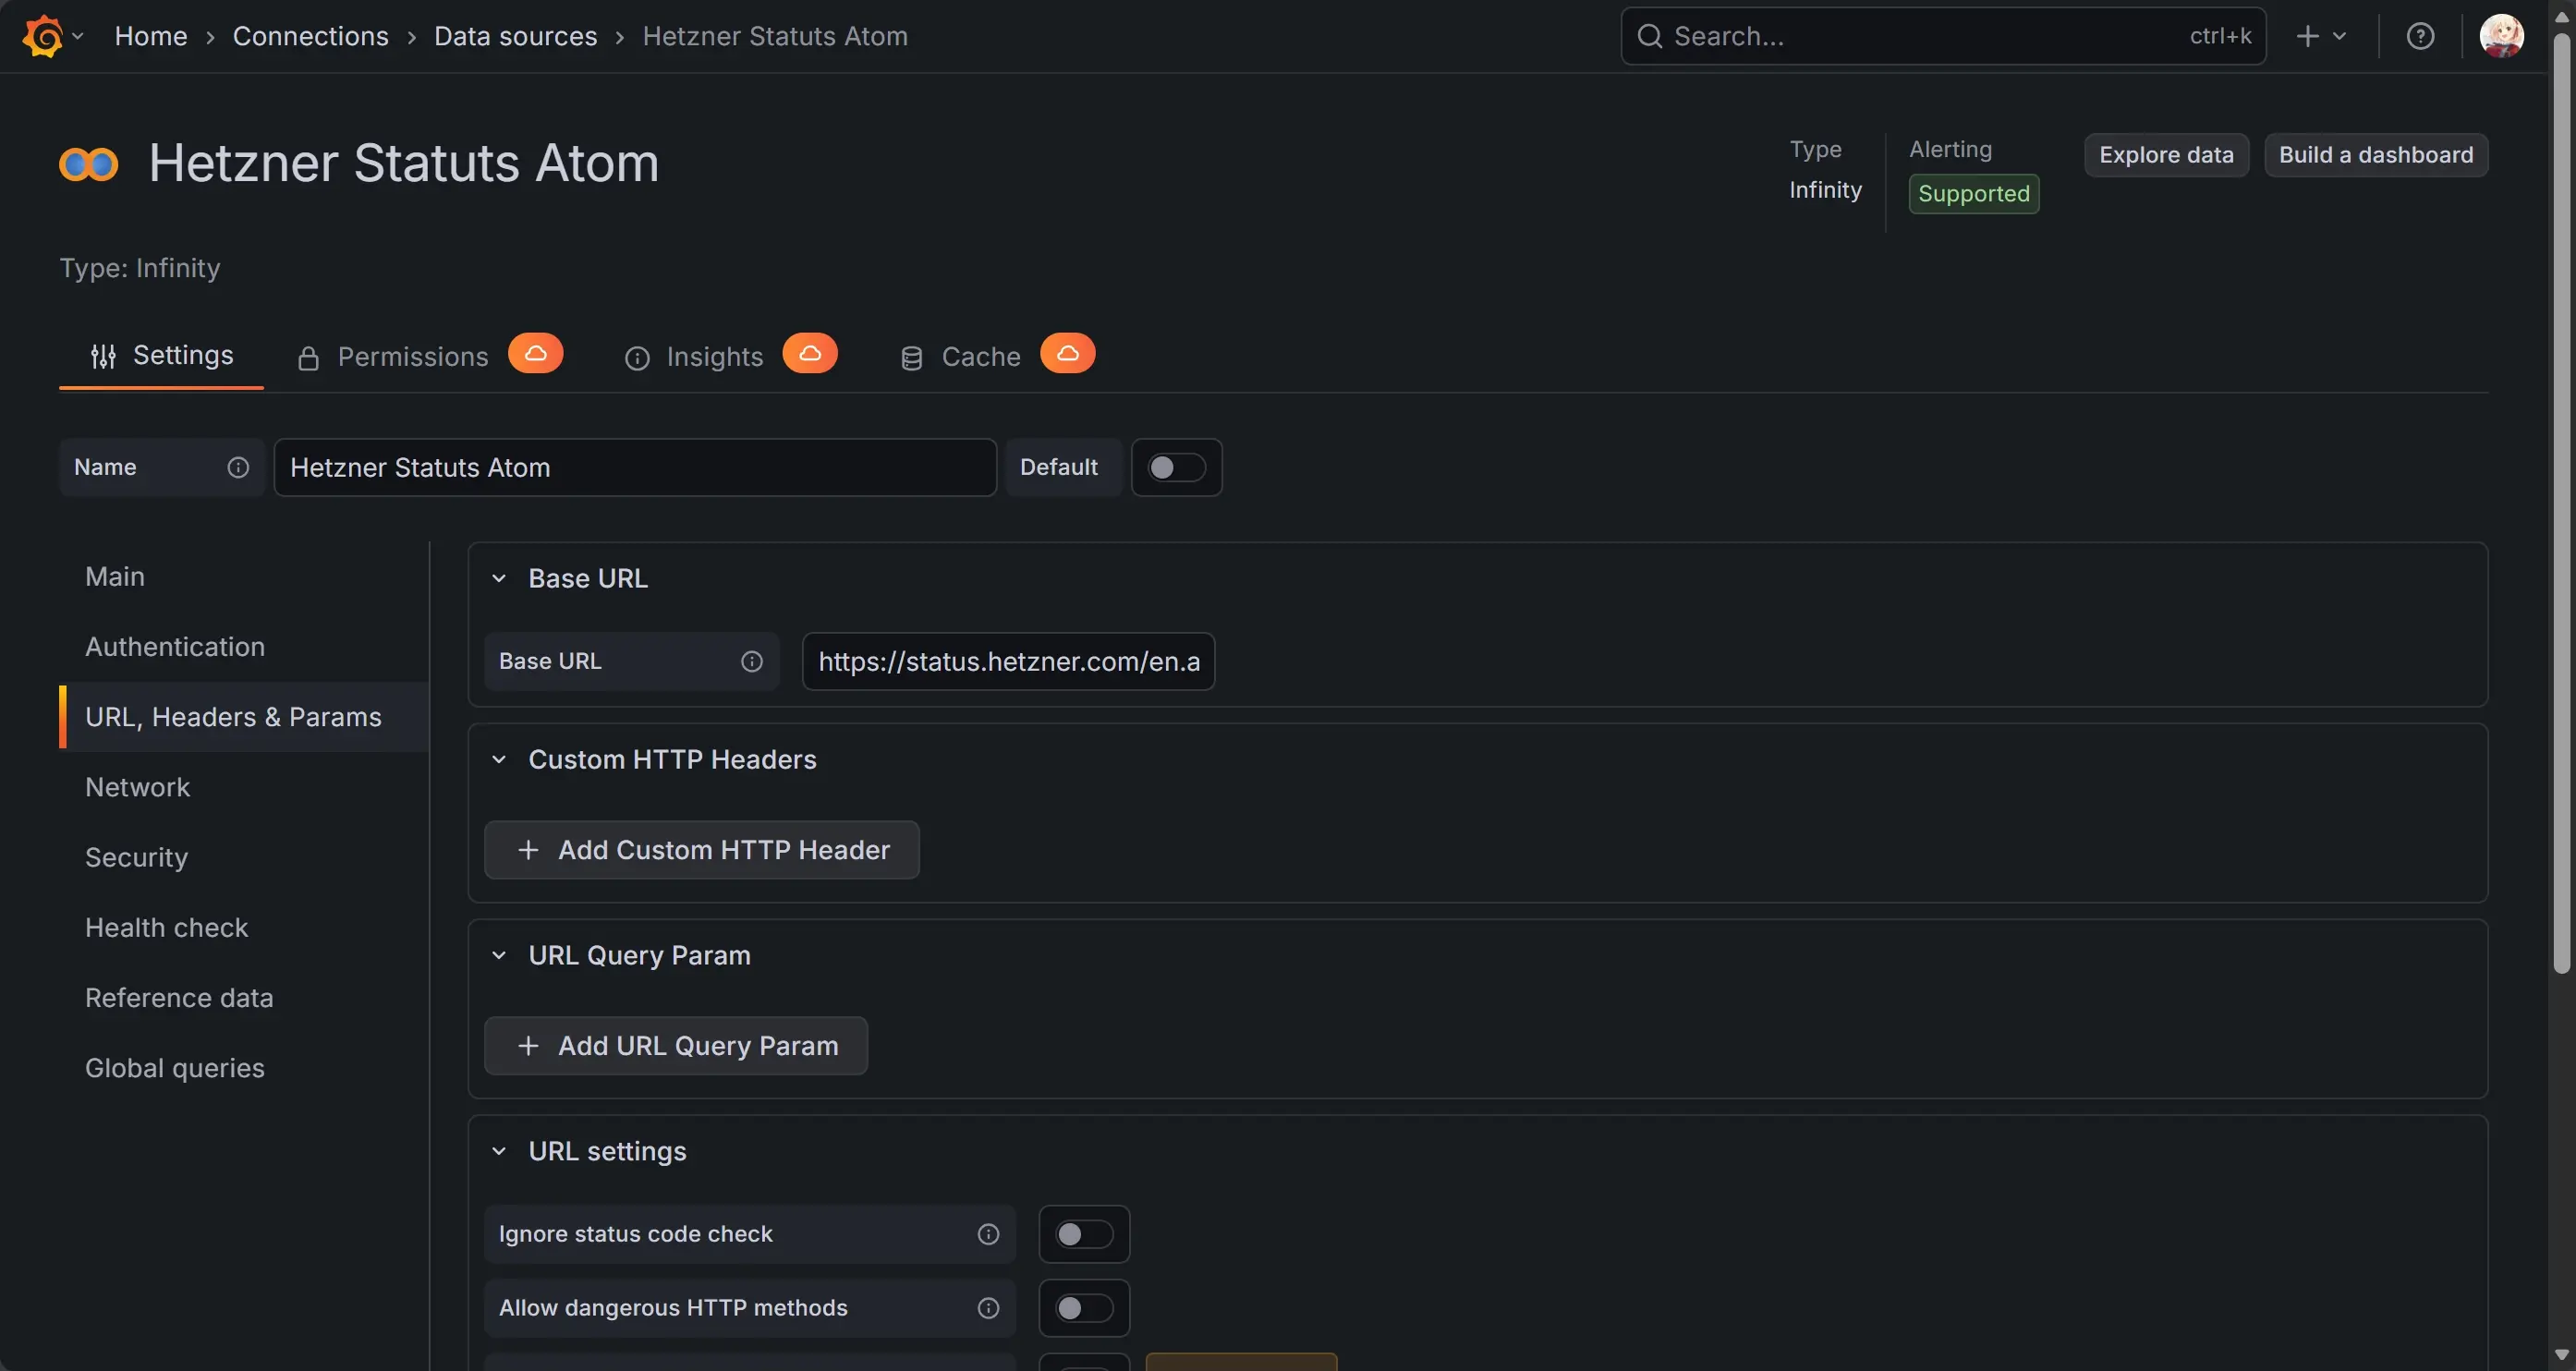Viewport: 2576px width, 1371px height.
Task: Click the Explore data button
Action: pos(2165,155)
